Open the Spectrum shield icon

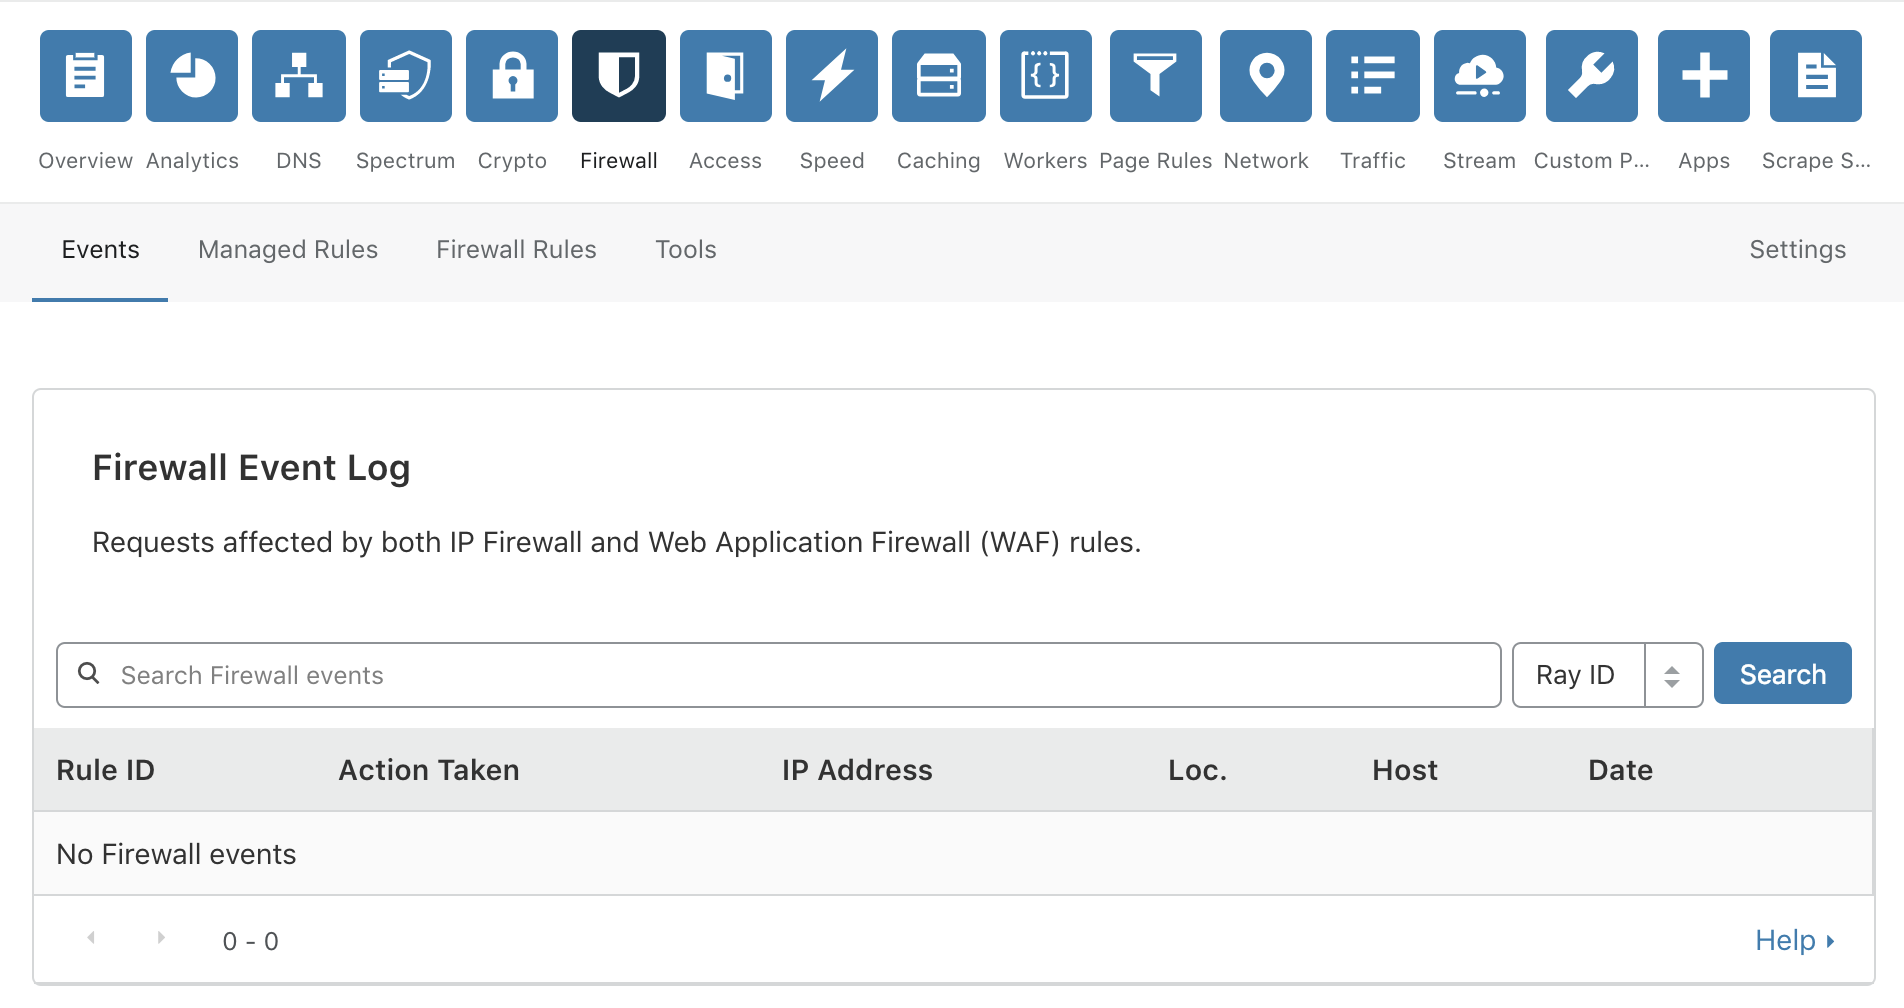coord(406,76)
